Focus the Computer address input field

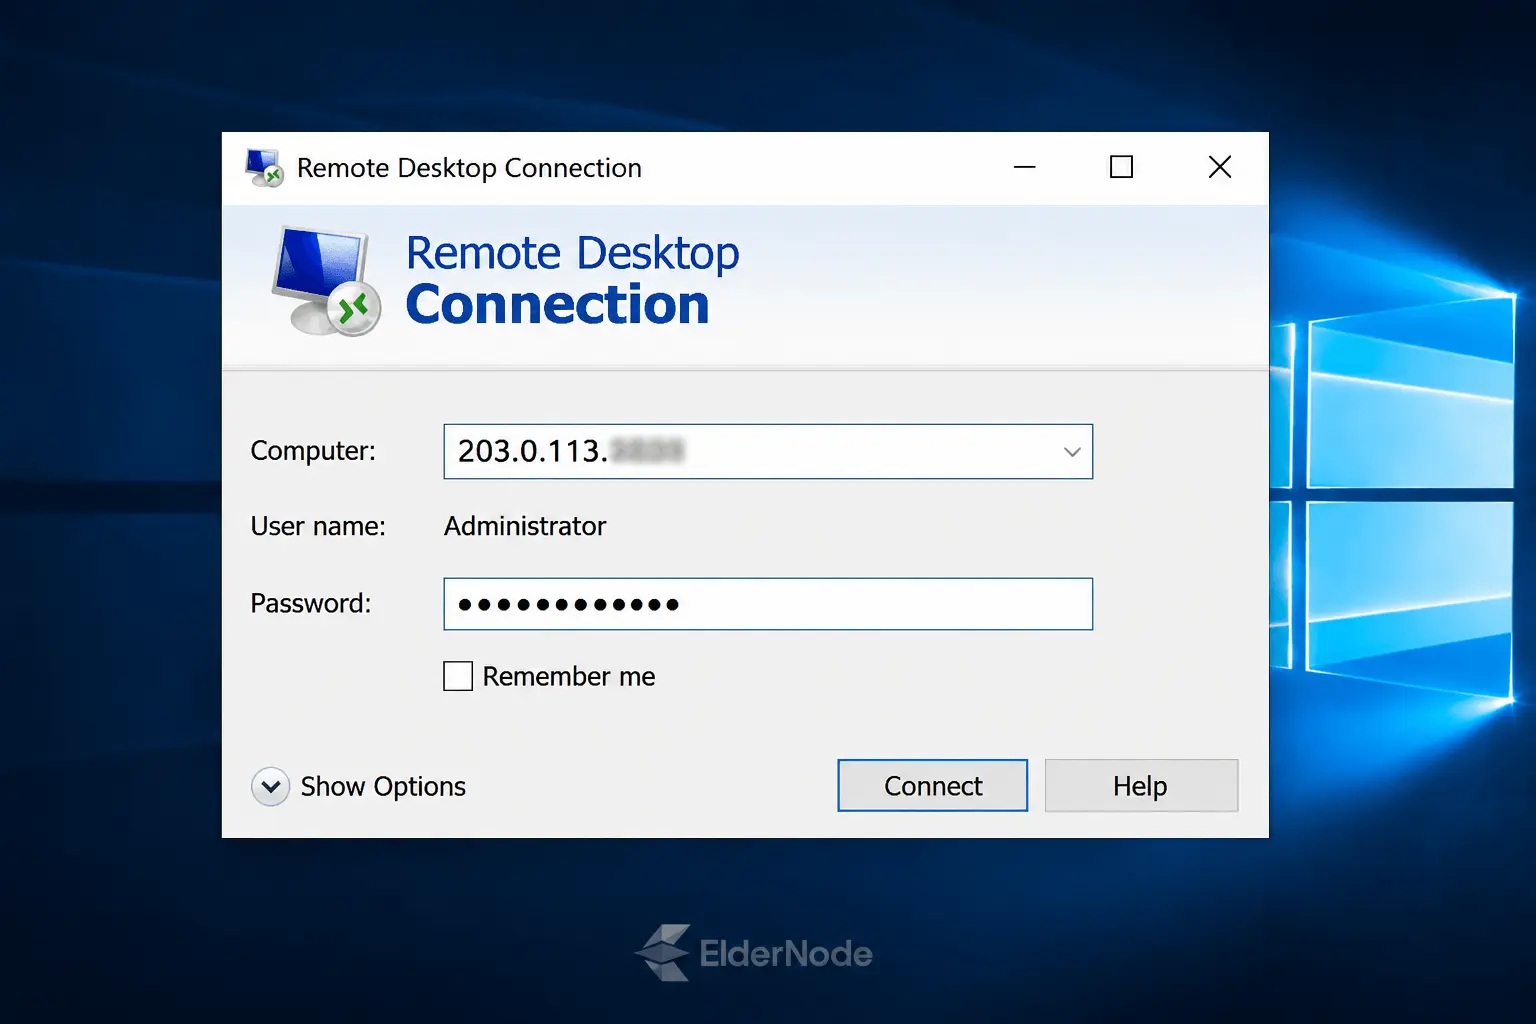pos(768,452)
